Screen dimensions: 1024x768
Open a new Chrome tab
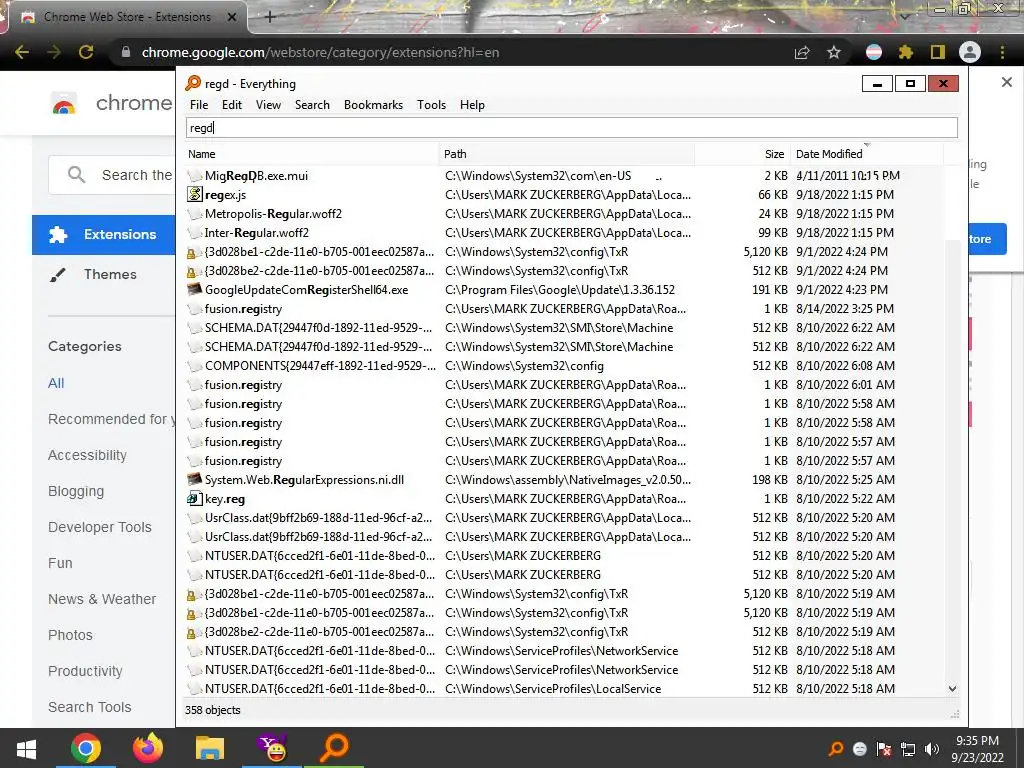coord(270,17)
